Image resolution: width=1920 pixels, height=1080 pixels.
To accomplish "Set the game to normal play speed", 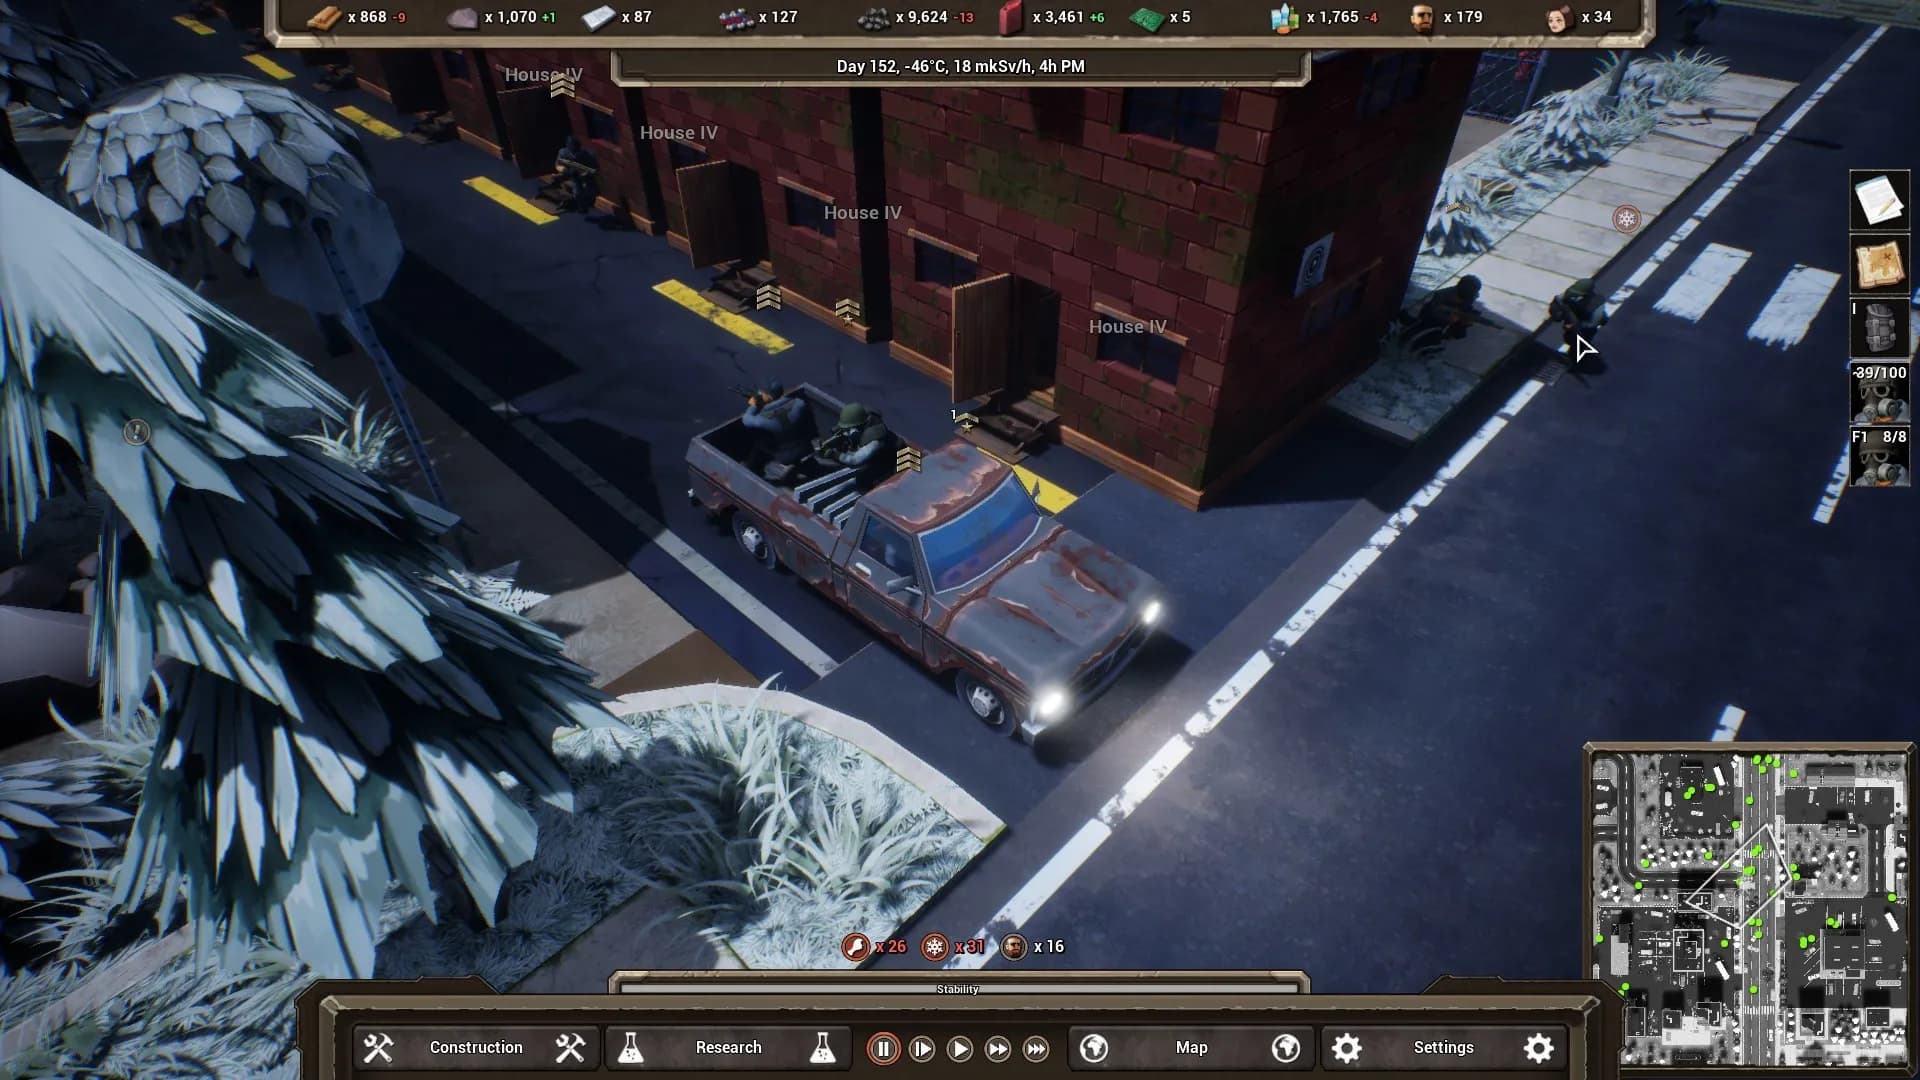I will coord(959,1048).
